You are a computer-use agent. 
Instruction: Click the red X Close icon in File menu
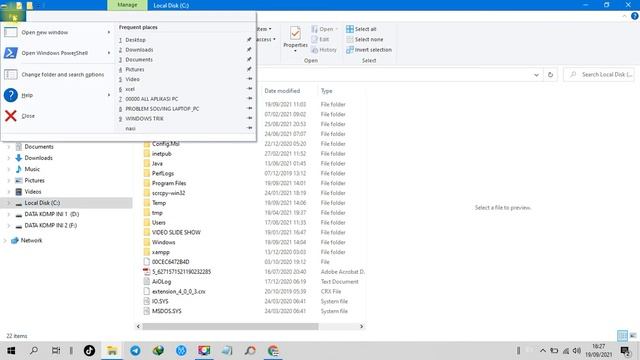pos(11,116)
